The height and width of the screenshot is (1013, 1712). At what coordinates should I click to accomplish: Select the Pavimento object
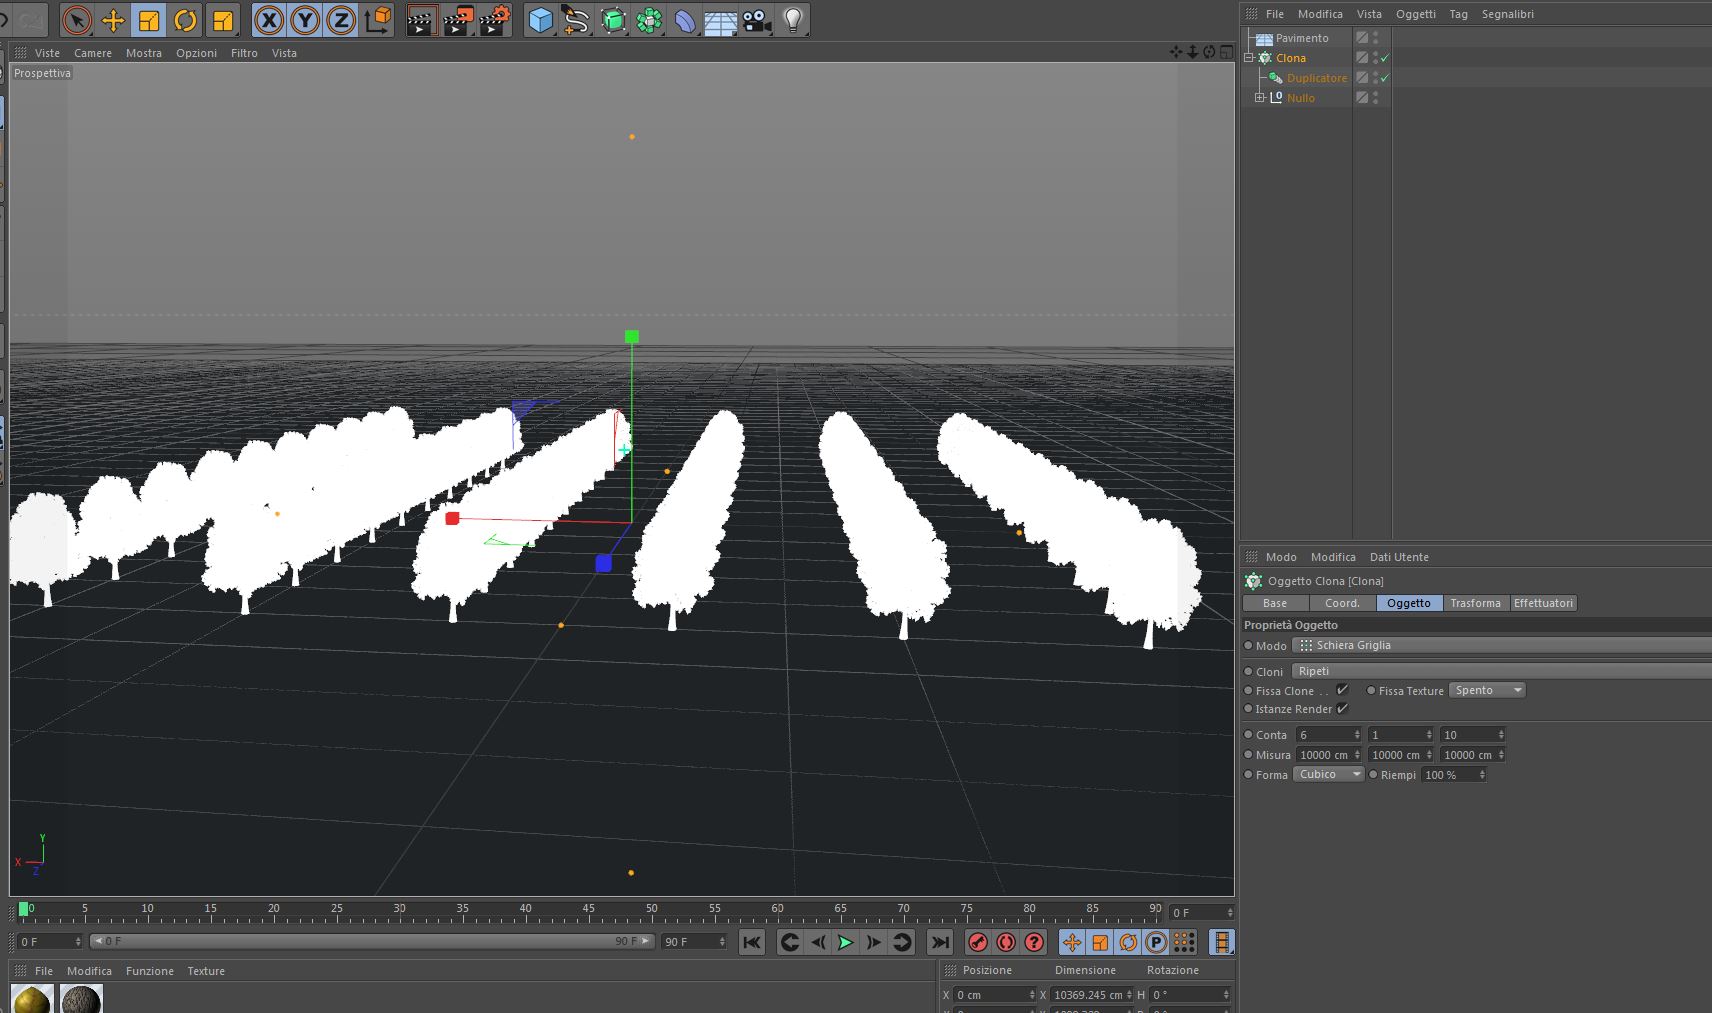point(1302,38)
